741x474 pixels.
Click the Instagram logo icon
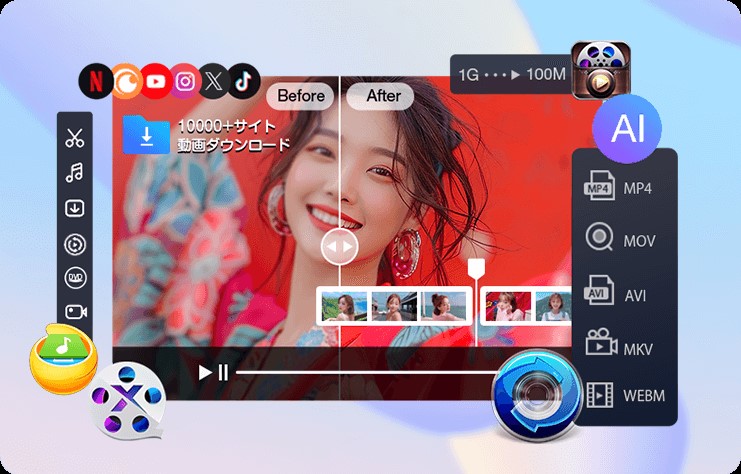coord(185,81)
